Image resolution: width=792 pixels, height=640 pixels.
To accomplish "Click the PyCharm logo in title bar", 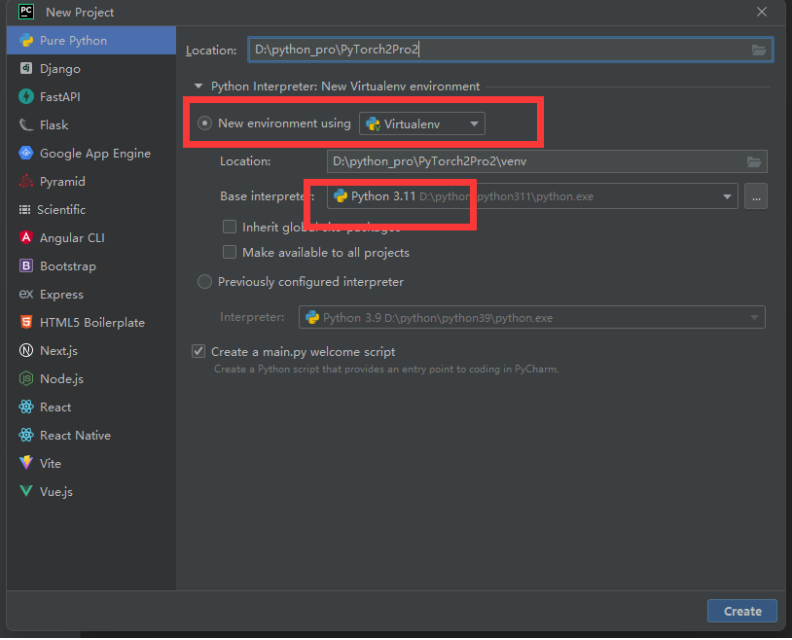I will click(26, 12).
